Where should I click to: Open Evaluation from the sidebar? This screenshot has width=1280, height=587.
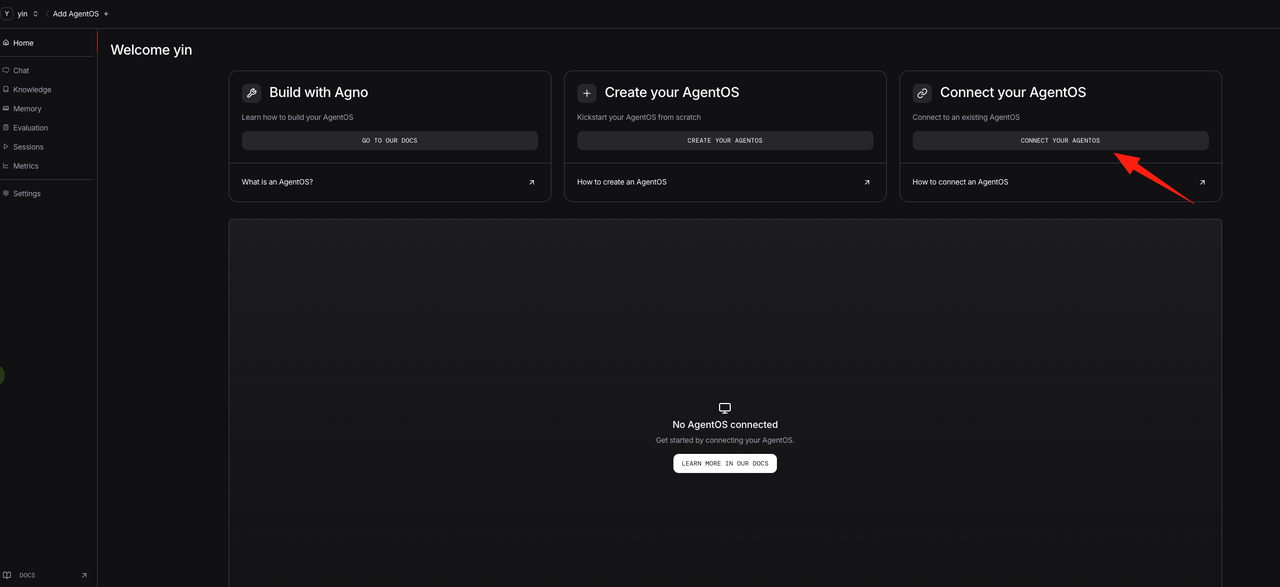pos(30,128)
